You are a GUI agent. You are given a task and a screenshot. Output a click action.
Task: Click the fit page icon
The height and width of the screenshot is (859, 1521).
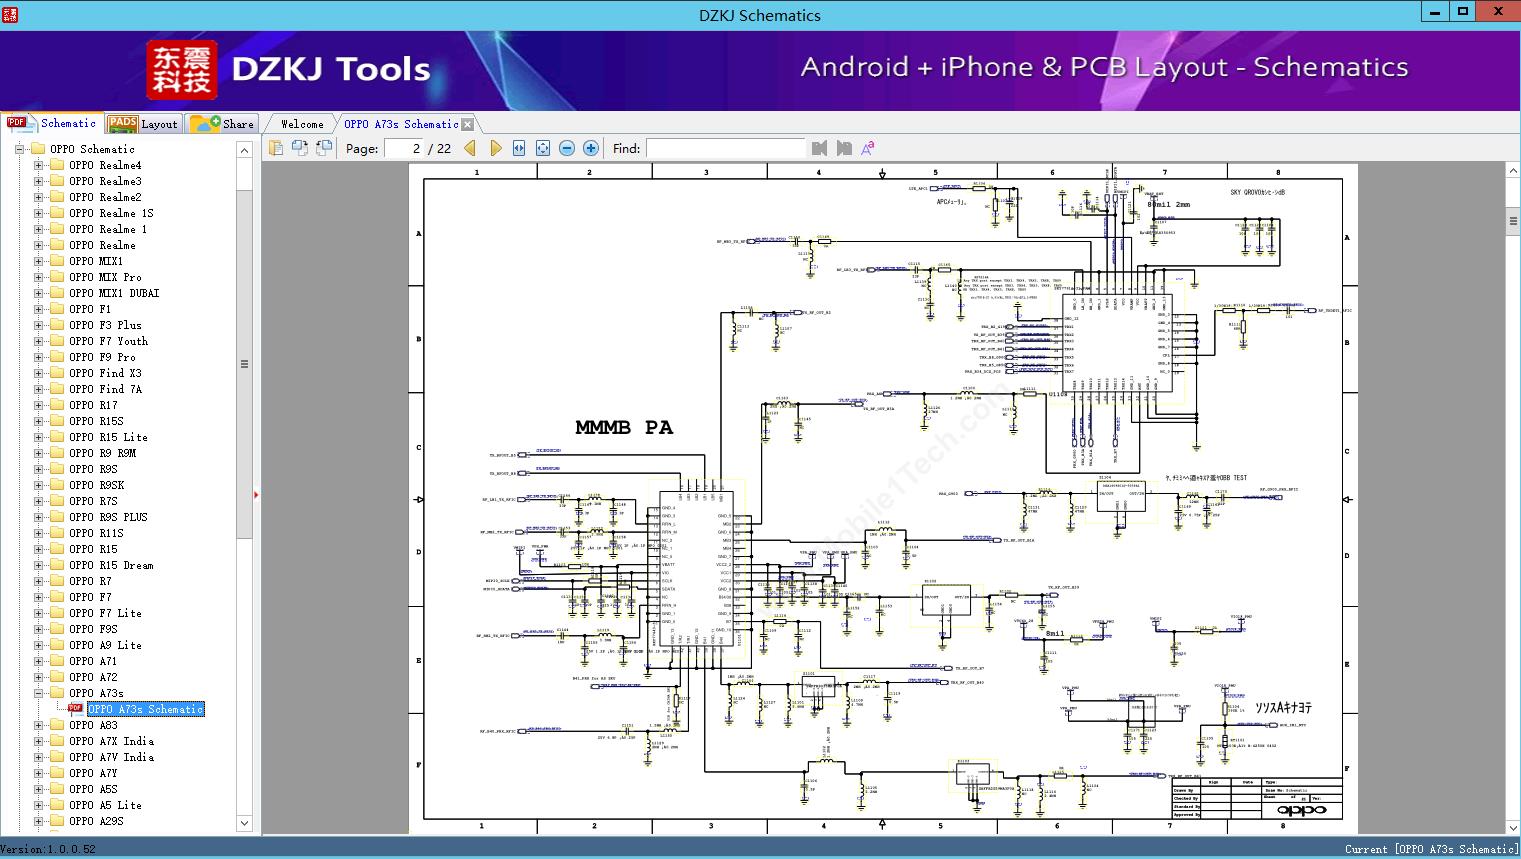pyautogui.click(x=543, y=148)
